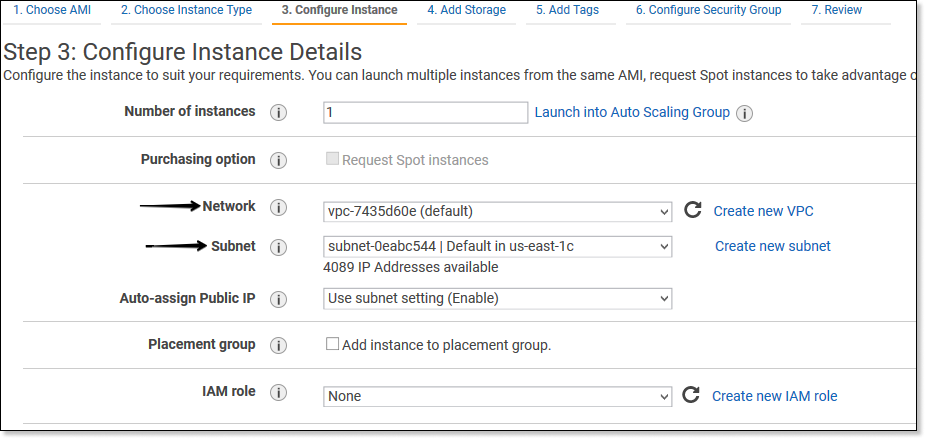
Task: Expand the Subnet dropdown
Action: click(498, 246)
